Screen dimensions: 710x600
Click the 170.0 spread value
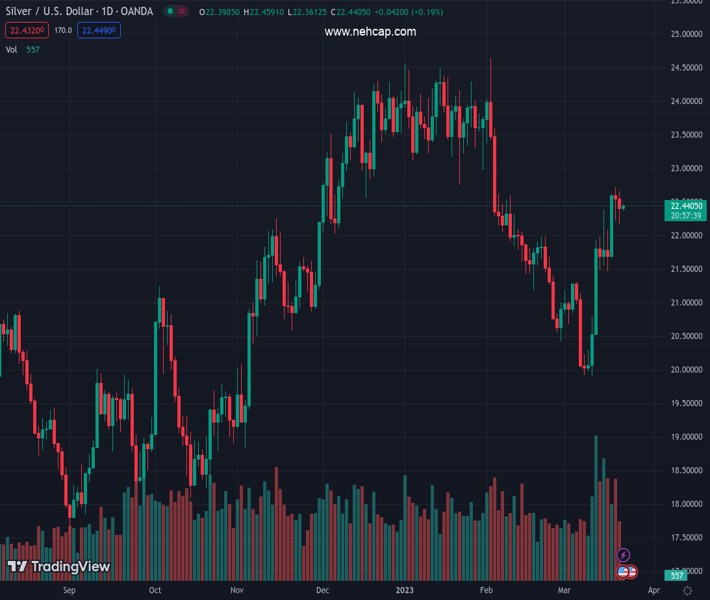pos(63,31)
